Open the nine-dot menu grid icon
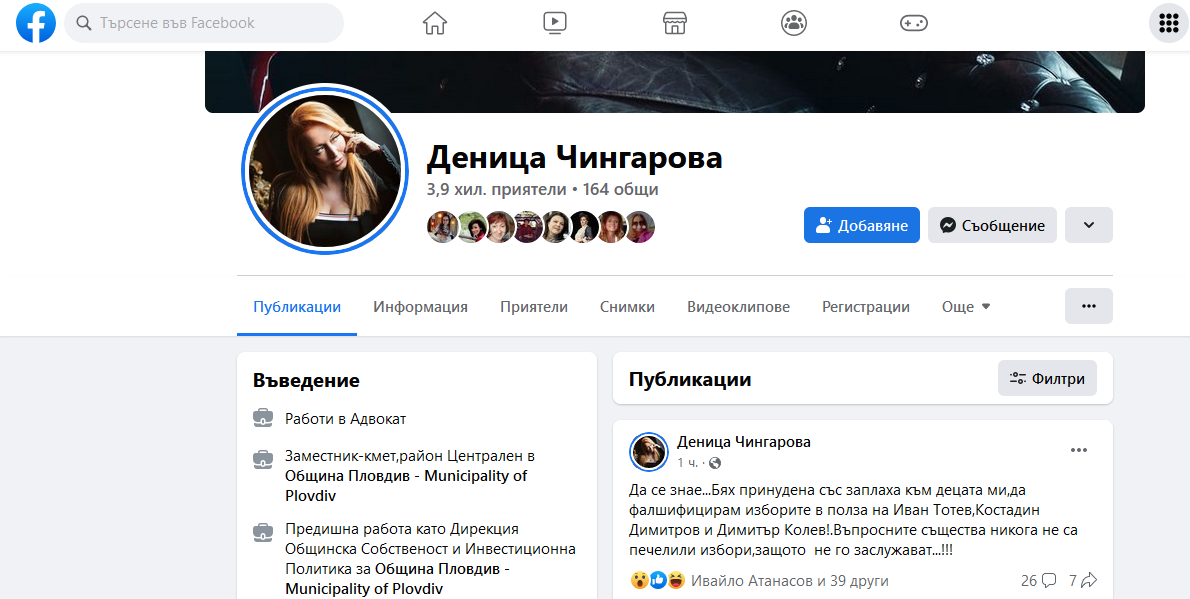Screen dimensions: 1190x599 pyautogui.click(x=1169, y=24)
